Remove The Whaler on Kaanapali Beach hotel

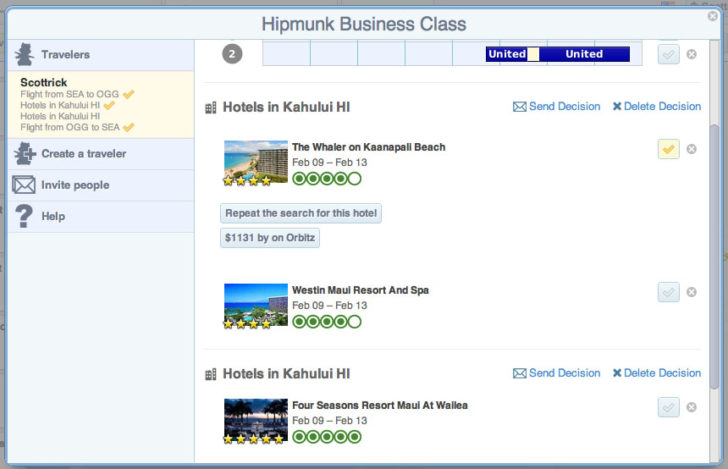[691, 149]
